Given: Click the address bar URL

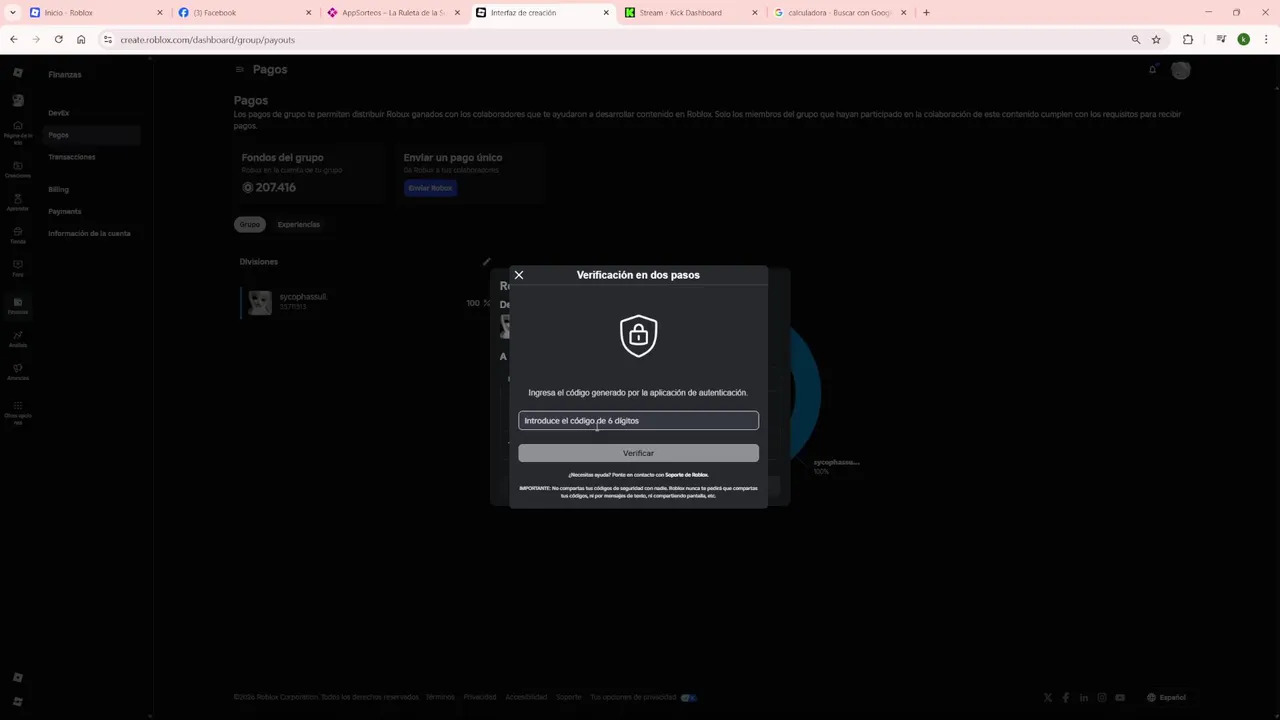Looking at the screenshot, I should pos(207,40).
